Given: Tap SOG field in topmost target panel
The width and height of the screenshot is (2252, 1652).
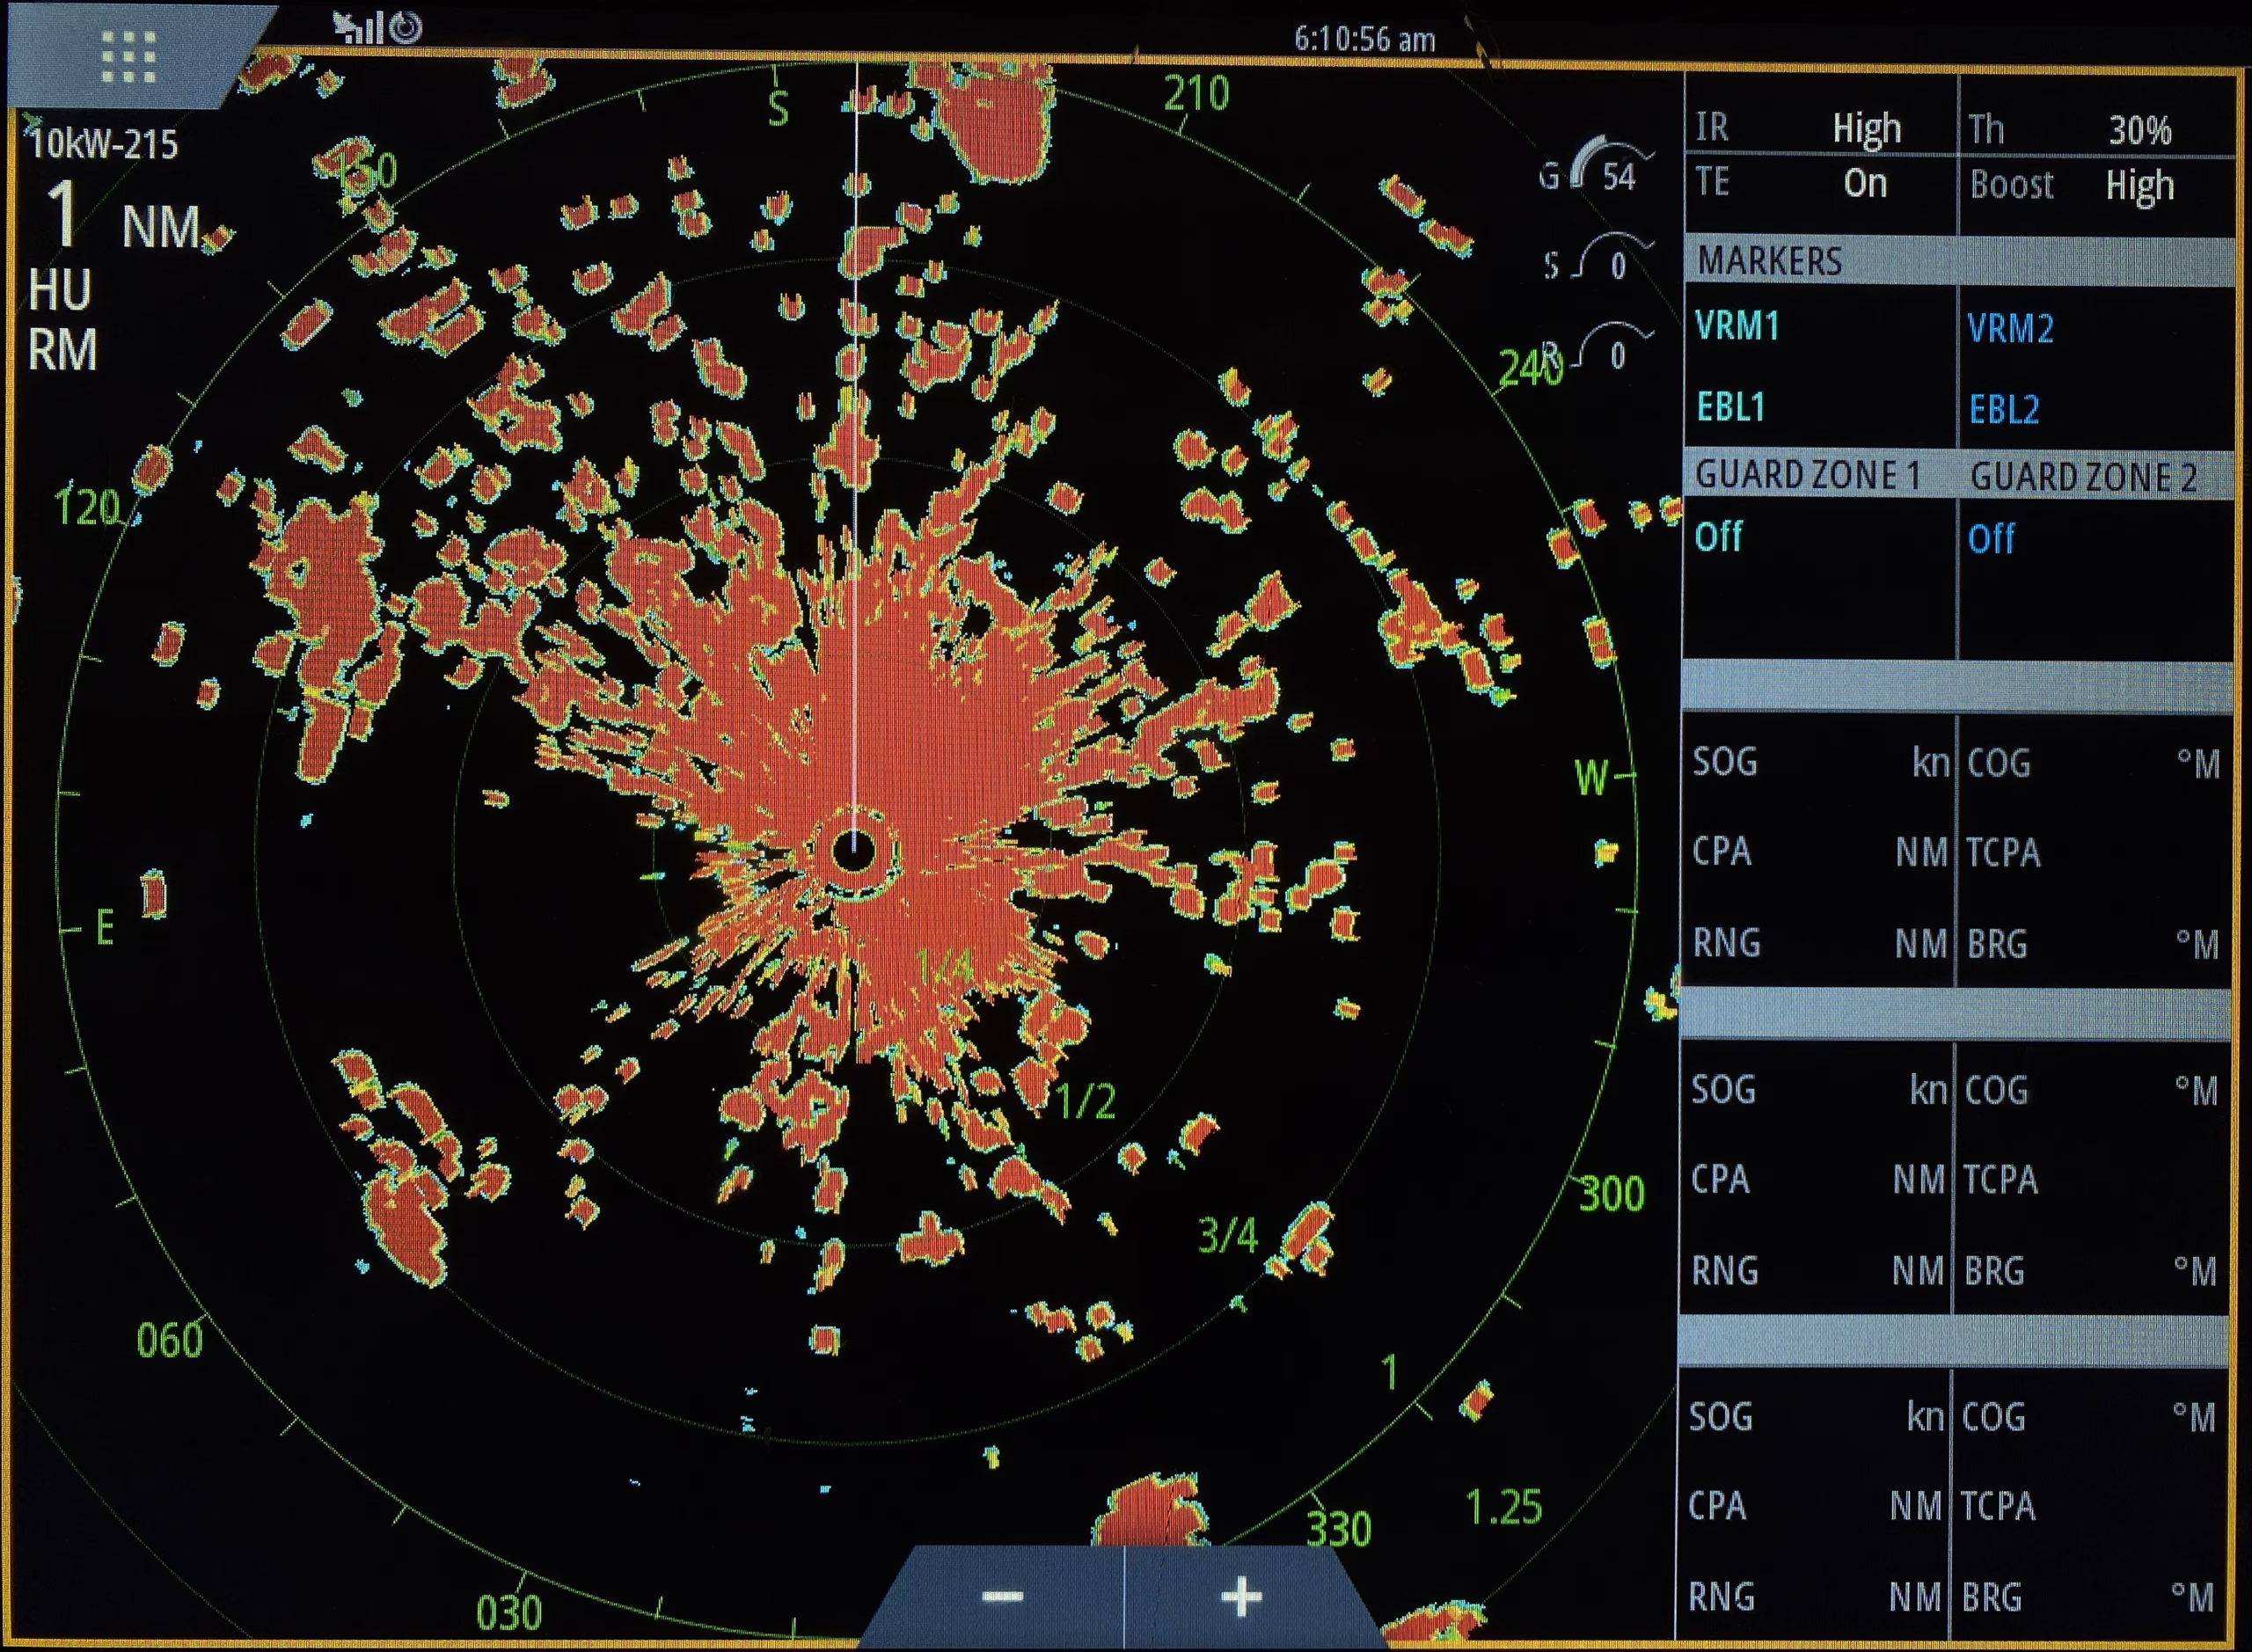Looking at the screenshot, I should pos(1820,762).
